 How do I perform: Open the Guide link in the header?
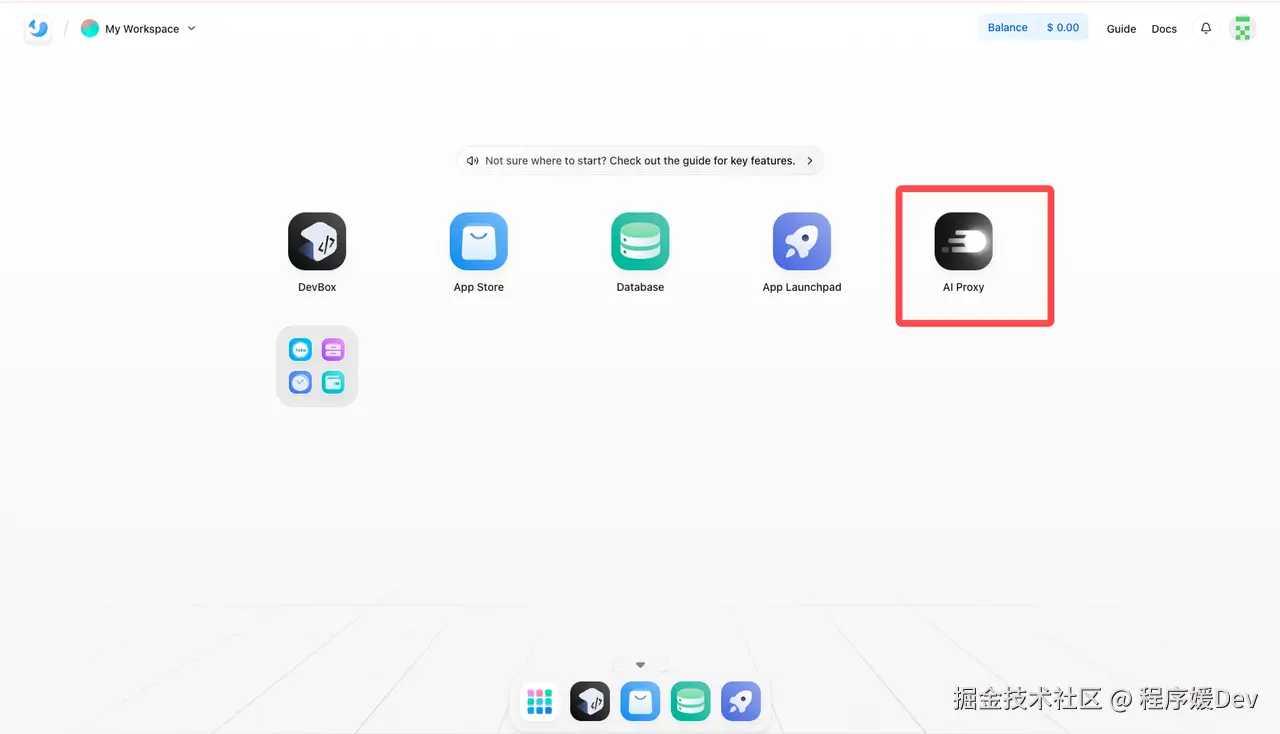click(x=1121, y=29)
